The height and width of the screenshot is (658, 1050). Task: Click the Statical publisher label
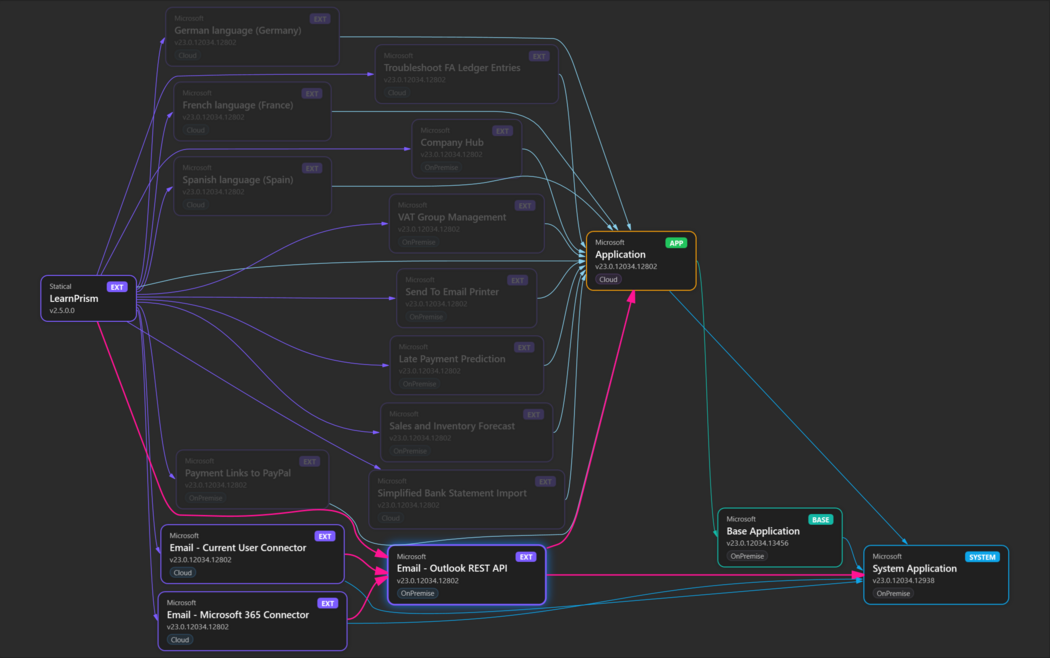(60, 286)
